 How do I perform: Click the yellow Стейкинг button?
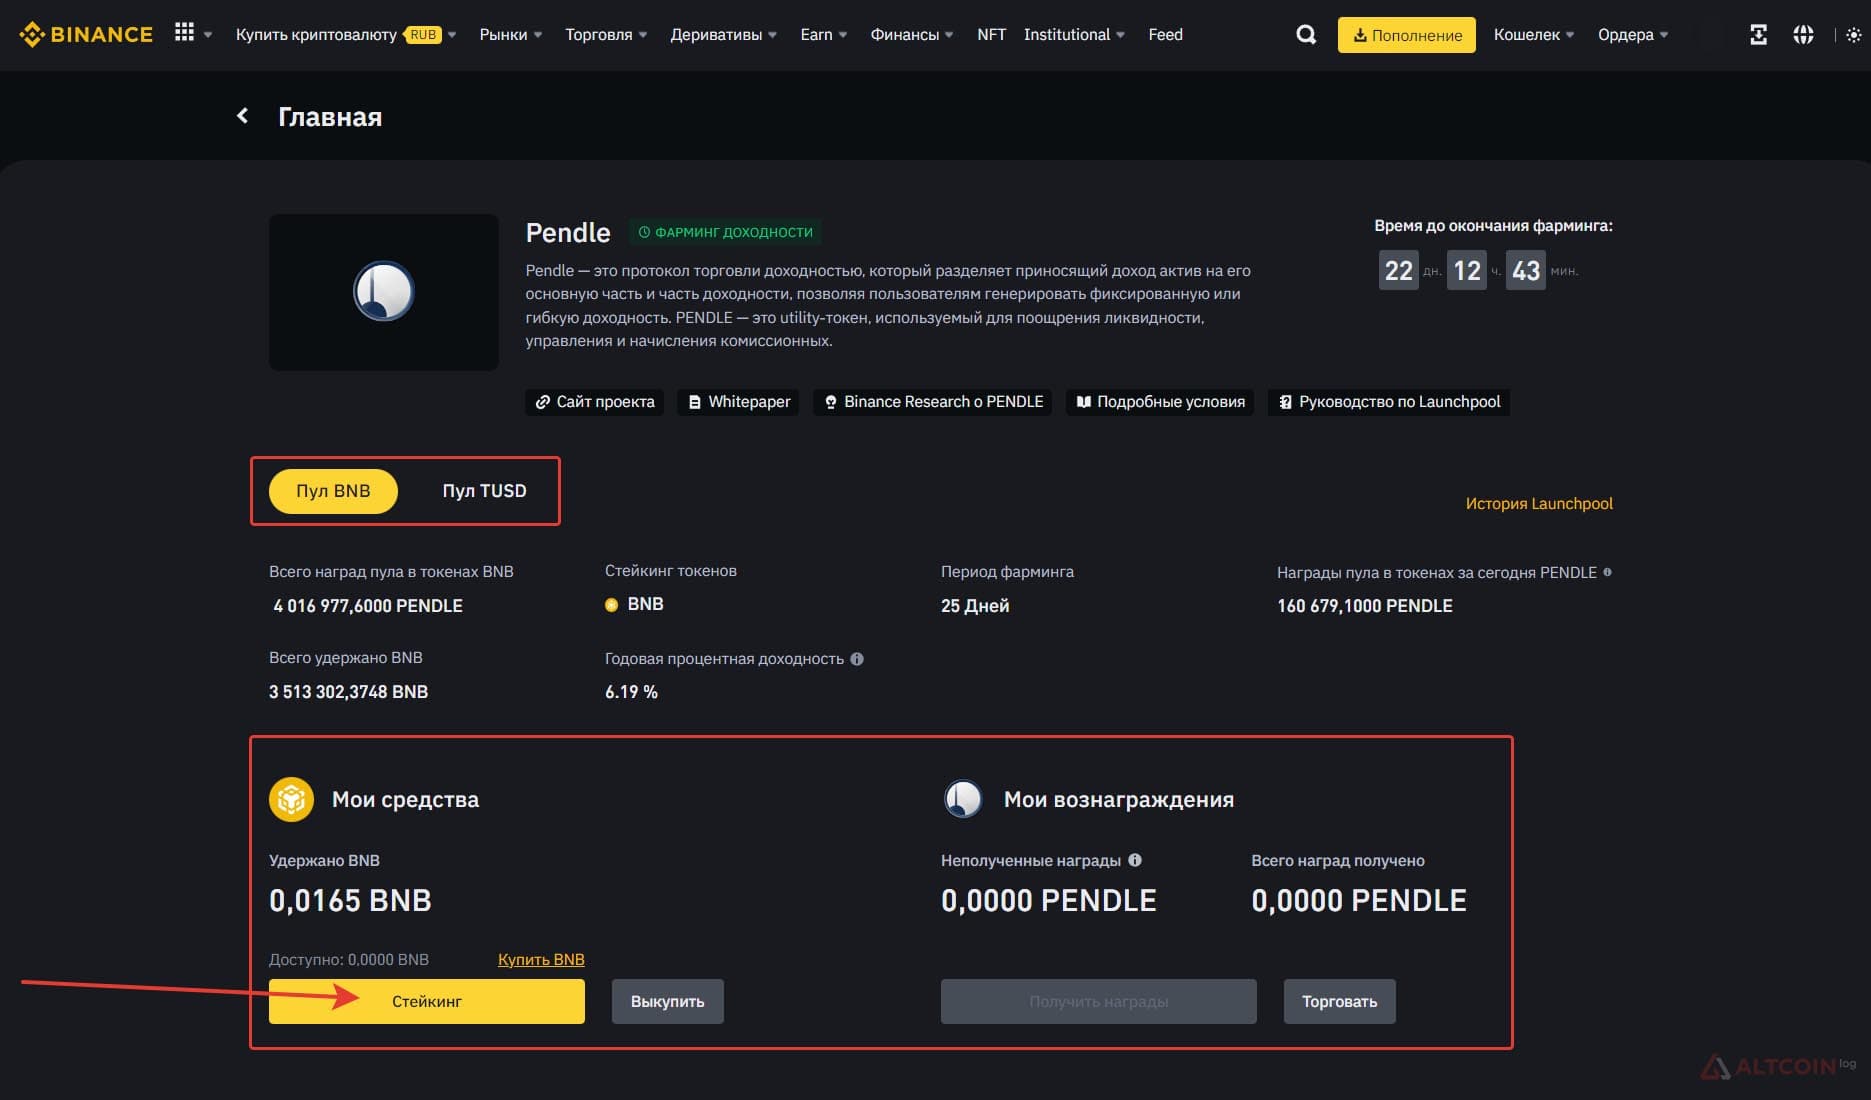(427, 1001)
